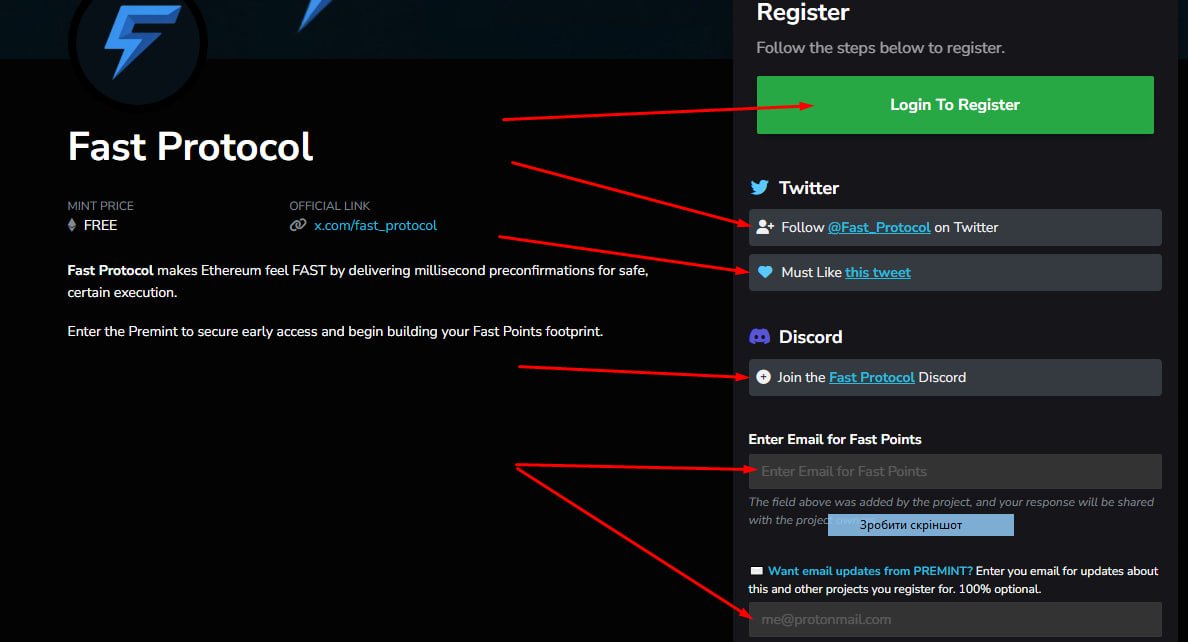The height and width of the screenshot is (642, 1188).
Task: Click the Fast Protocol lightning logo avatar
Action: (138, 42)
